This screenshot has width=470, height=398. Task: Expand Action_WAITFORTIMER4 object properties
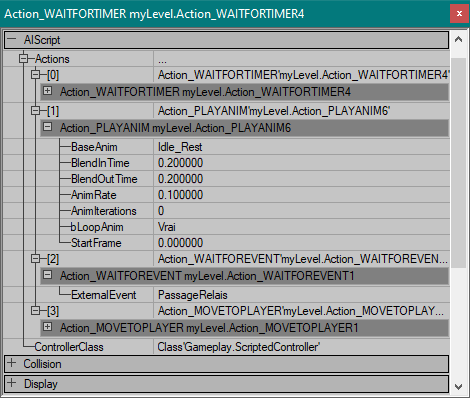(48, 91)
